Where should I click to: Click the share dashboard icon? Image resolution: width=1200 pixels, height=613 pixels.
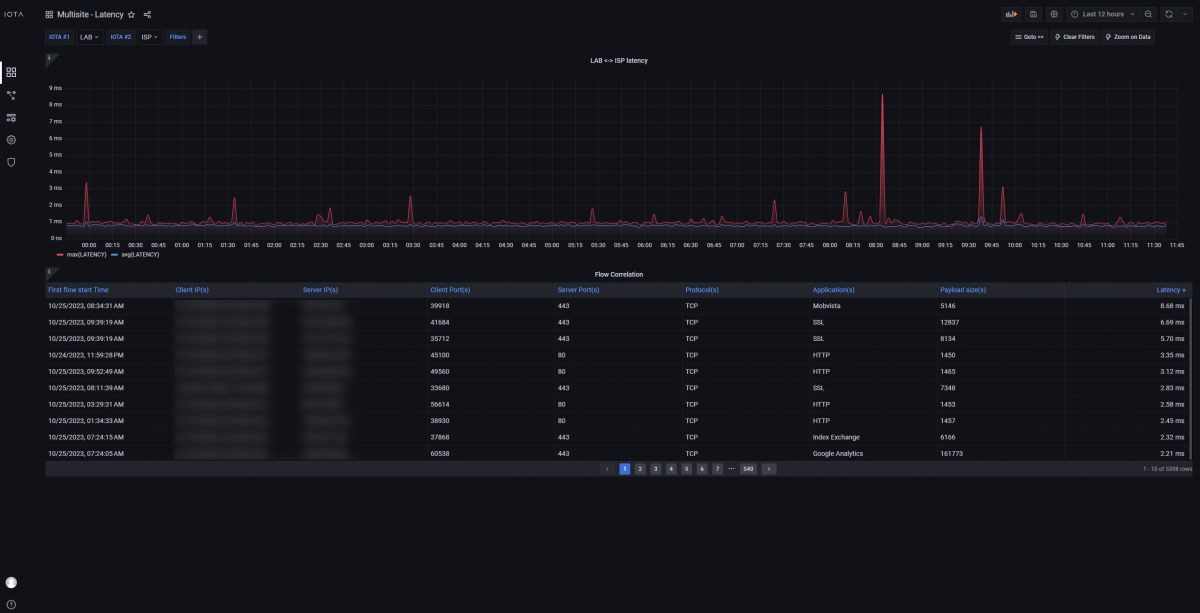tap(147, 15)
